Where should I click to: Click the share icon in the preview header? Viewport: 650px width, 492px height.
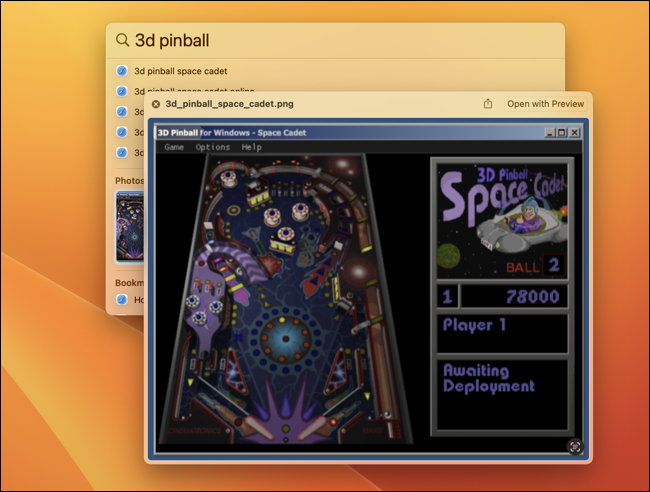pos(488,104)
